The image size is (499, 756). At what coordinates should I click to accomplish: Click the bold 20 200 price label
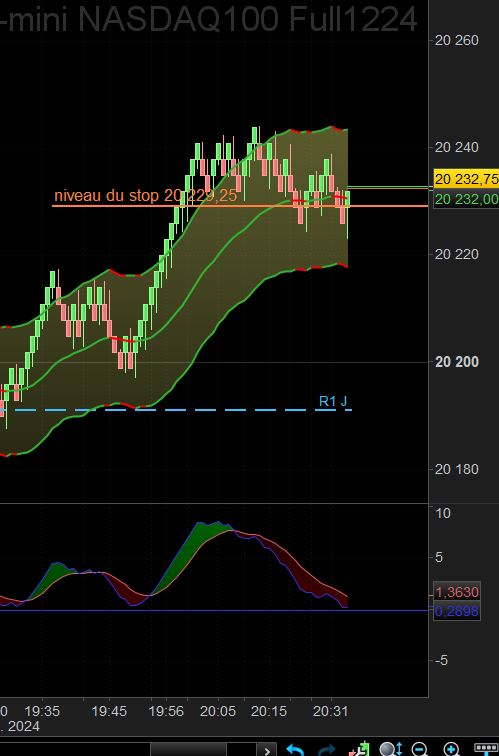(457, 362)
